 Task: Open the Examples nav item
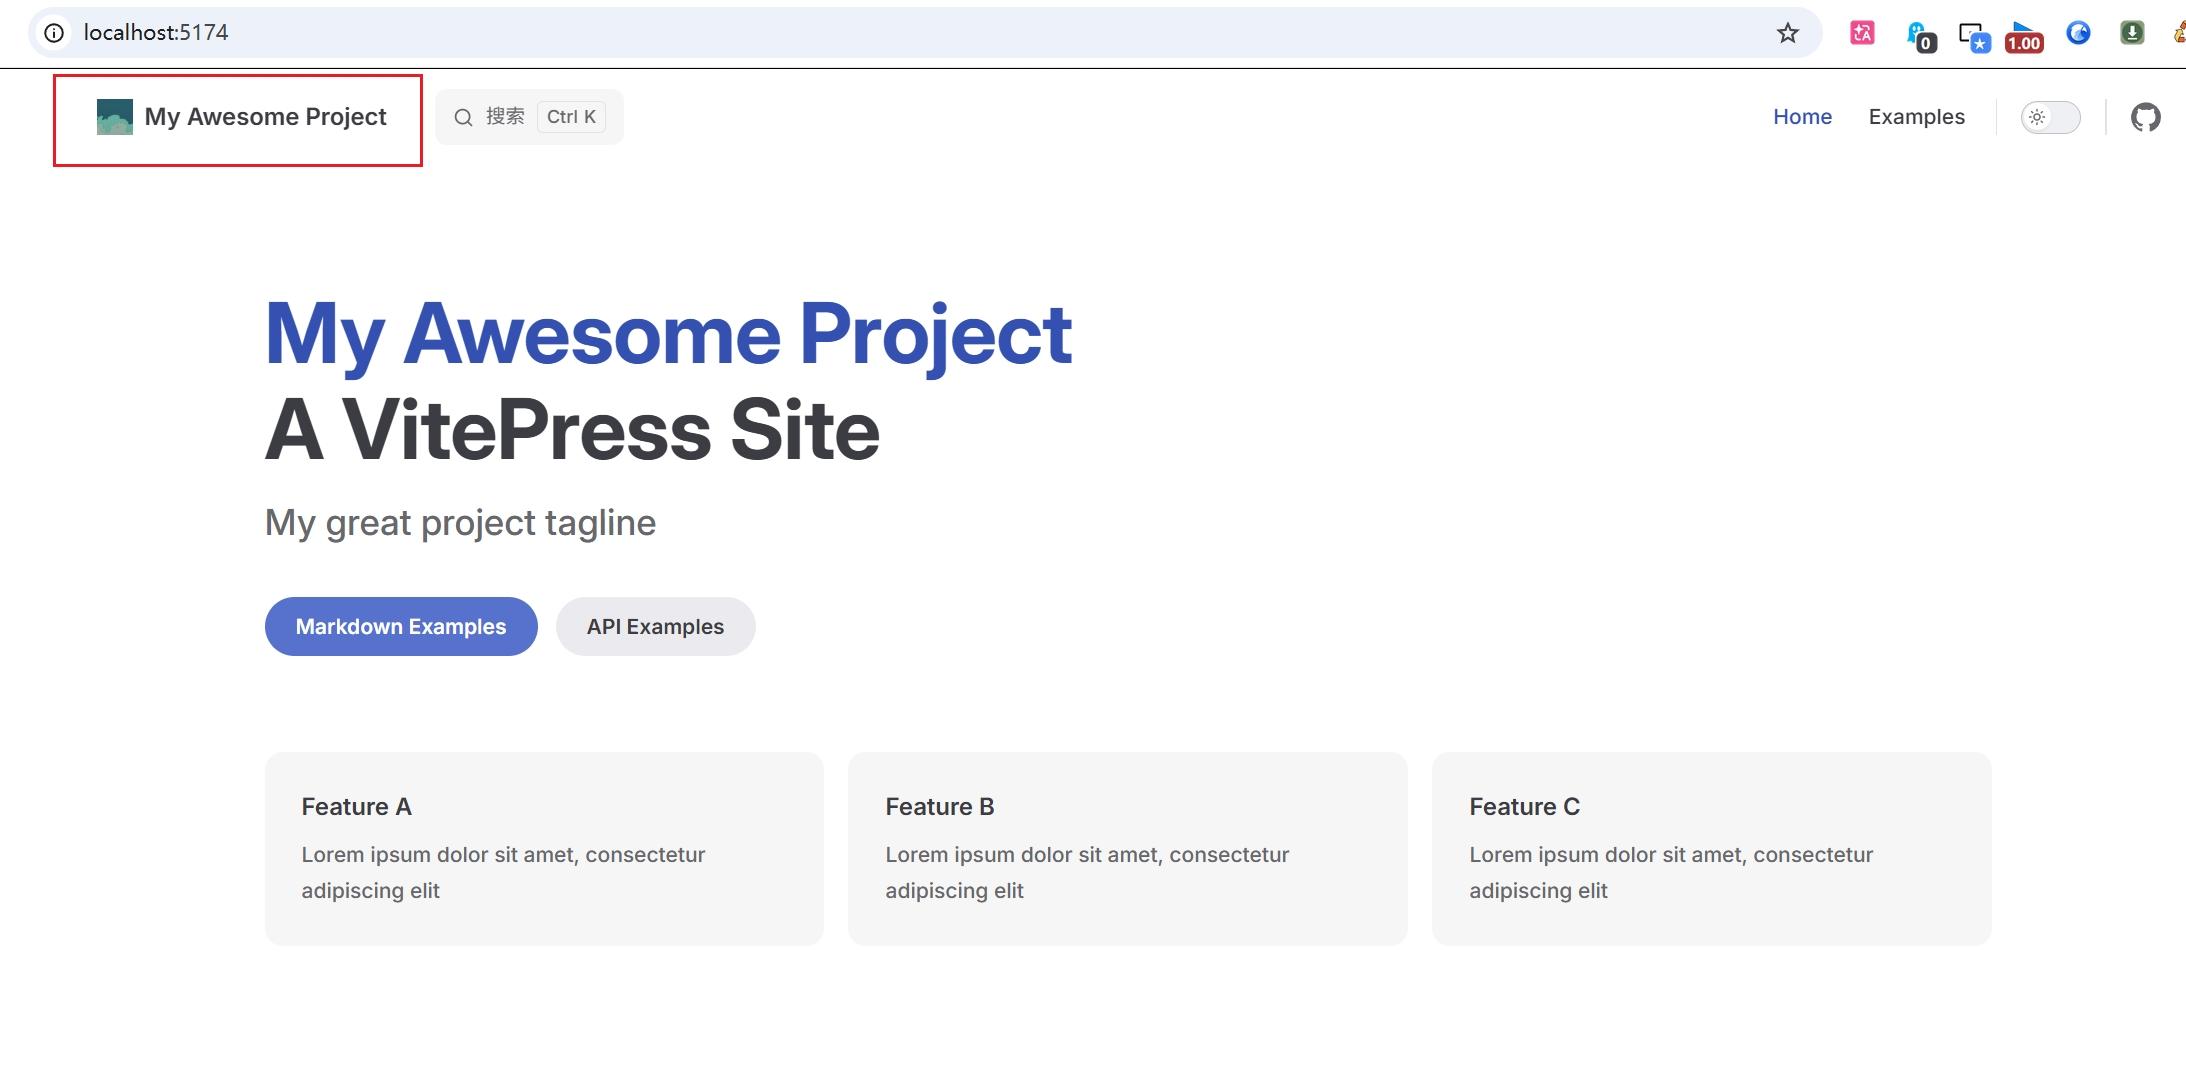(1916, 117)
